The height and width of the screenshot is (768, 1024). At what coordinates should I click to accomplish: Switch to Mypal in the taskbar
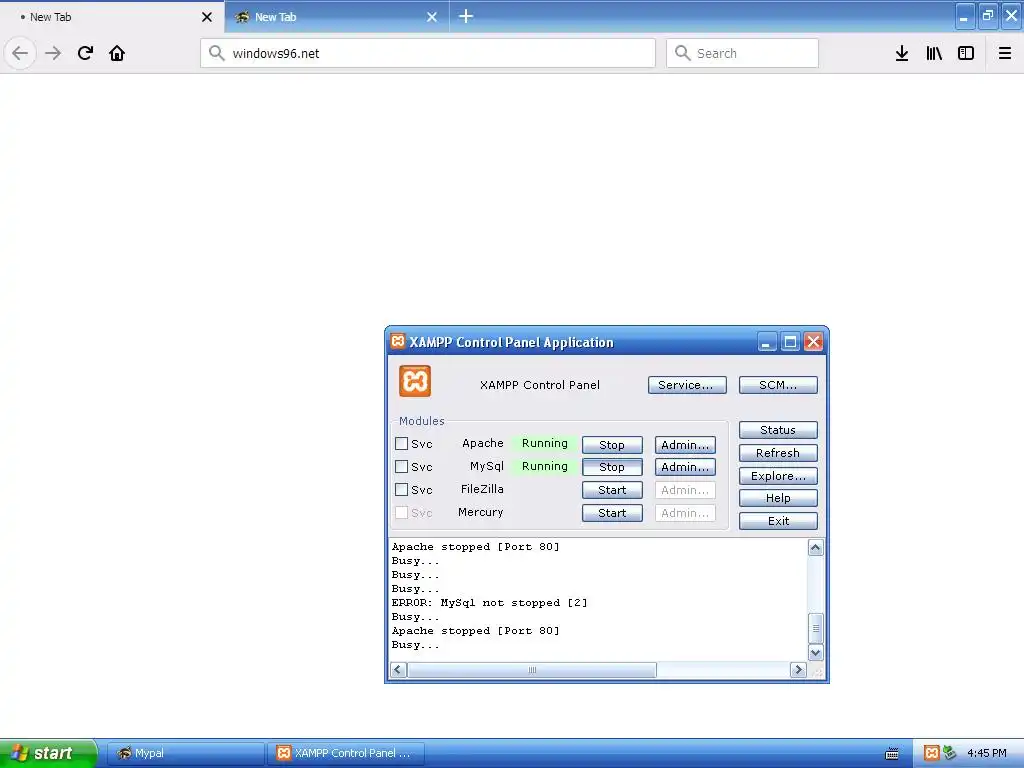pyautogui.click(x=185, y=753)
